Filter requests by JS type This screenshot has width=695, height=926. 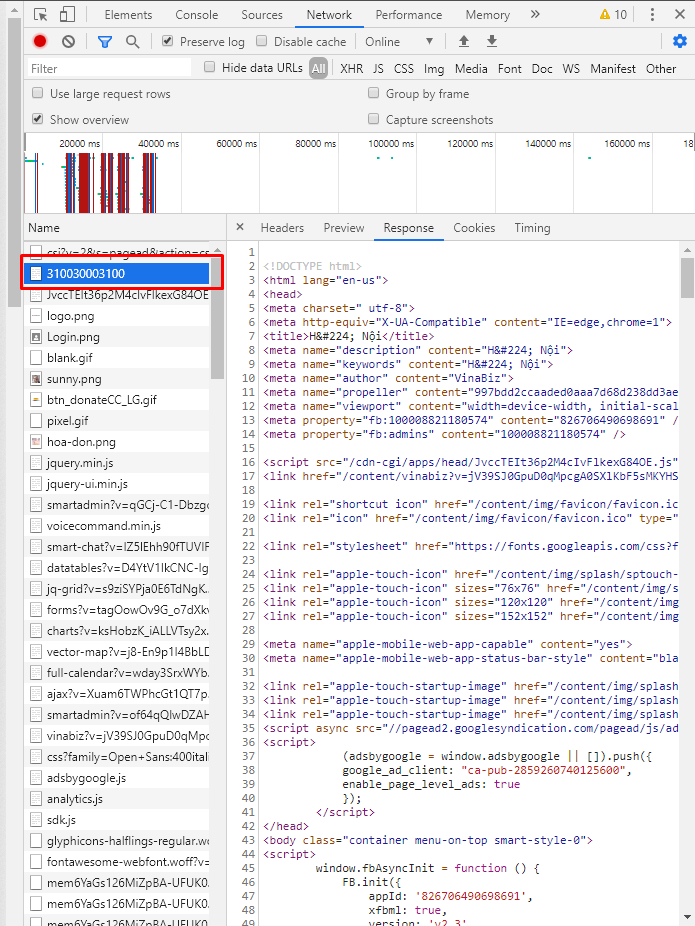(x=378, y=69)
